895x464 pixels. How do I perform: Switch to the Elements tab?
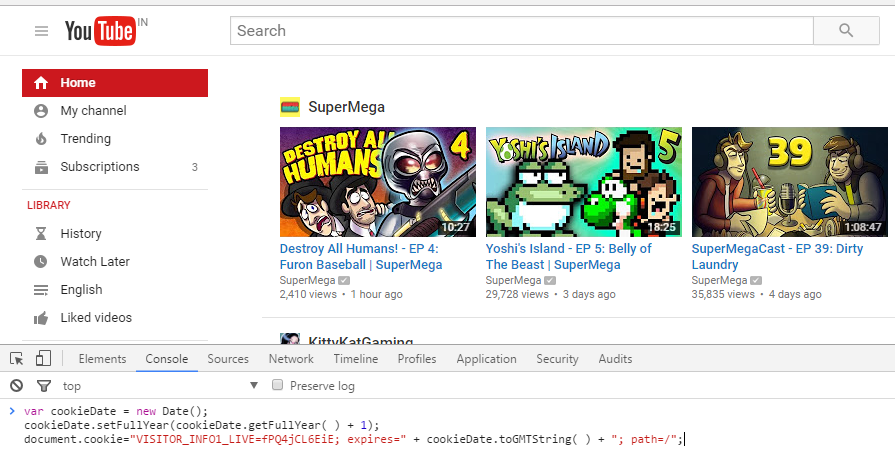[x=102, y=359]
